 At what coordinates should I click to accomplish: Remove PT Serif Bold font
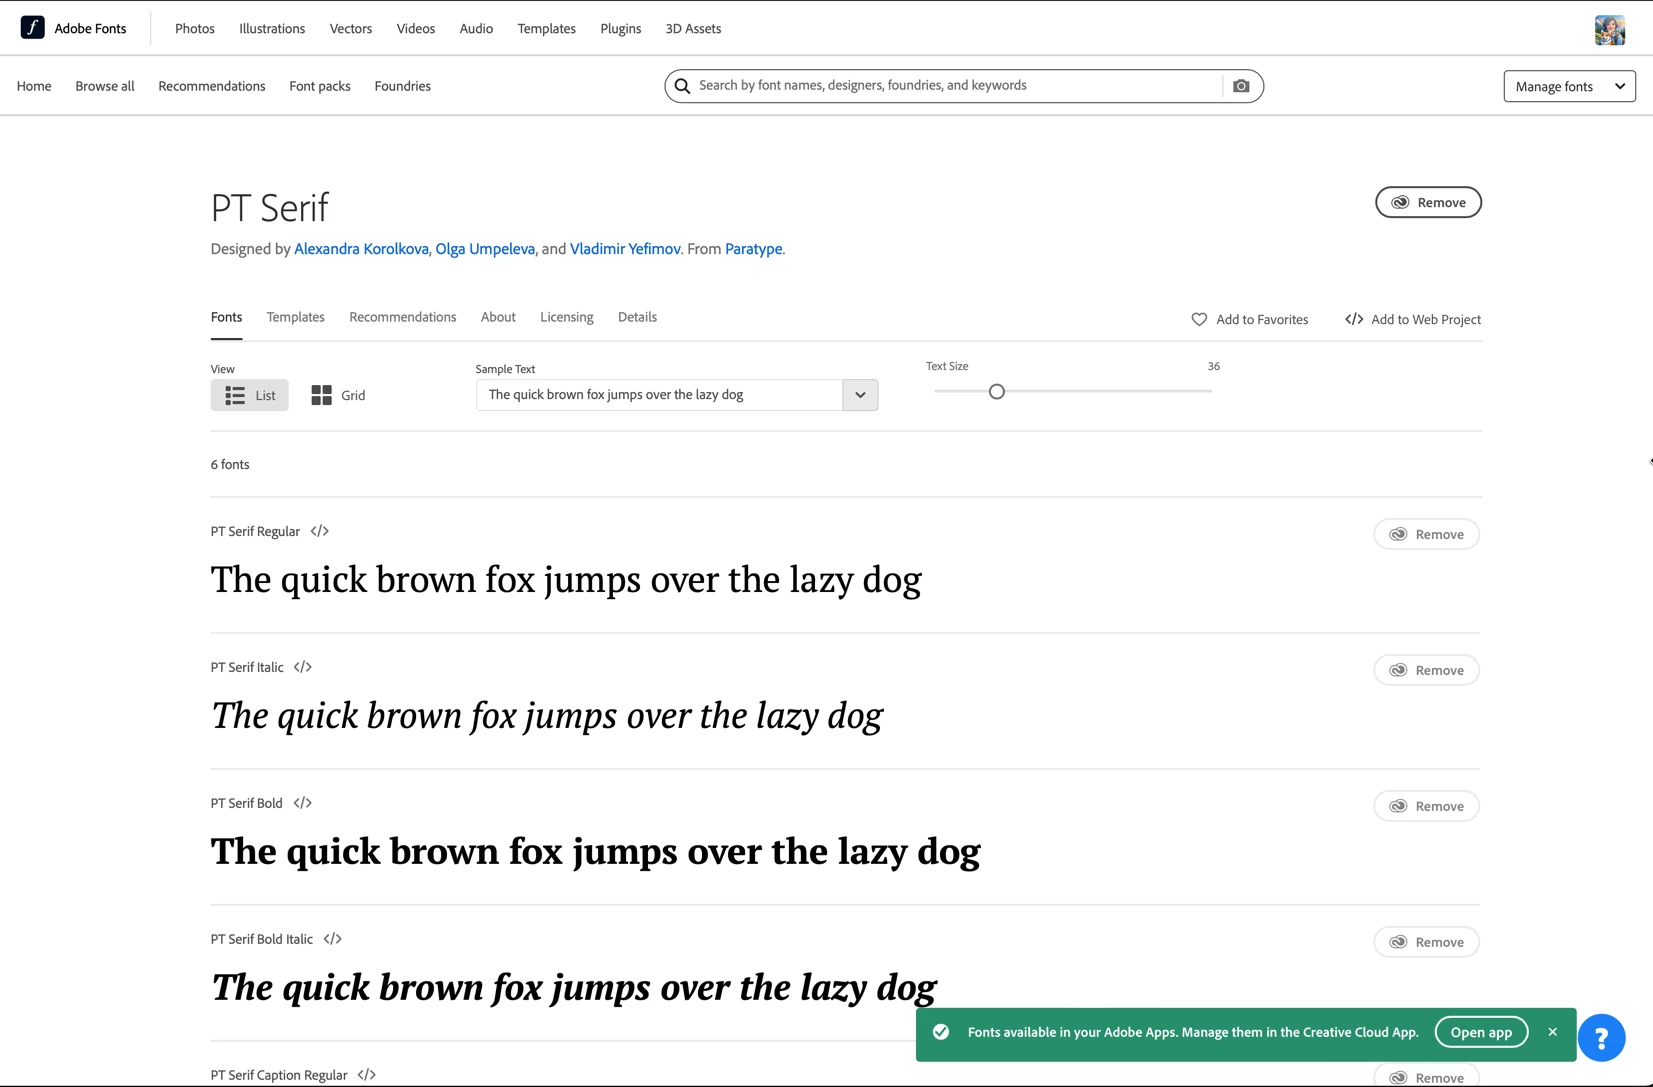pyautogui.click(x=1426, y=806)
